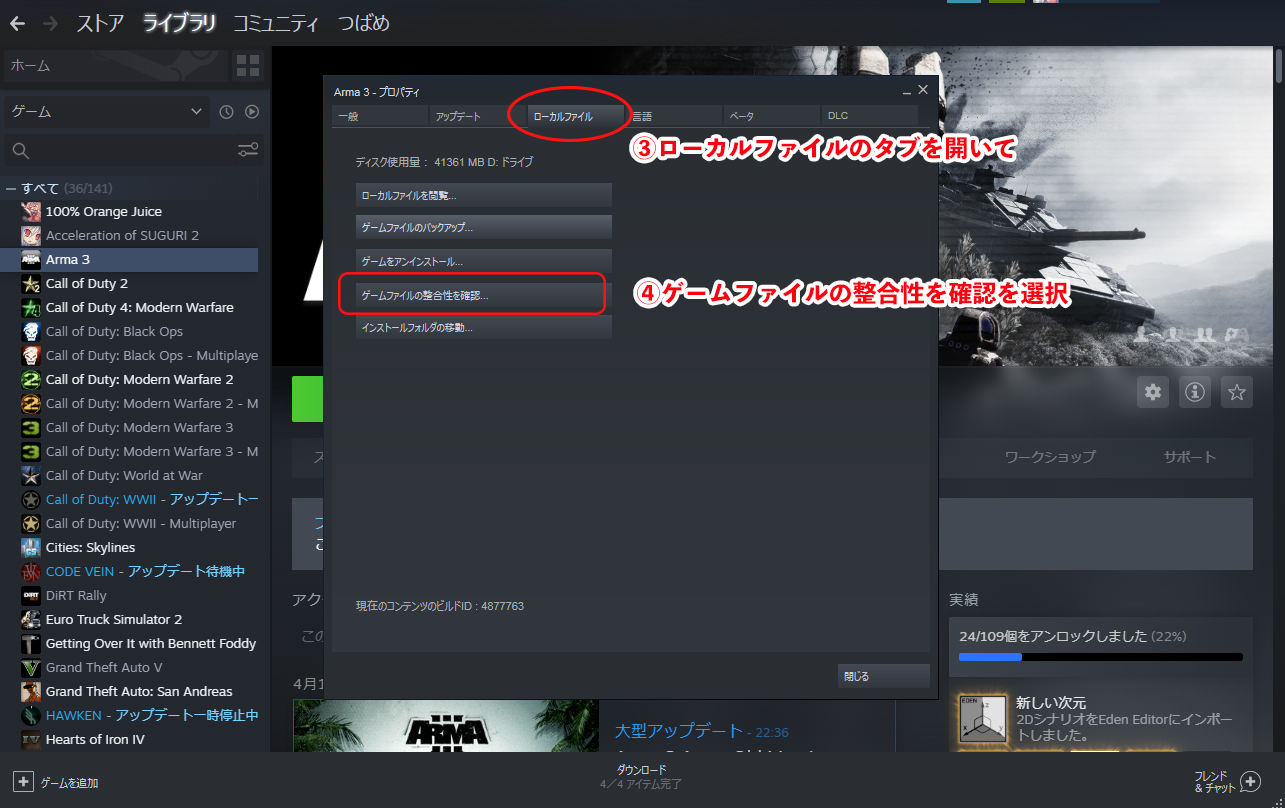The image size is (1285, 808).
Task: Click ゲームを追加 text label
Action: [69, 783]
